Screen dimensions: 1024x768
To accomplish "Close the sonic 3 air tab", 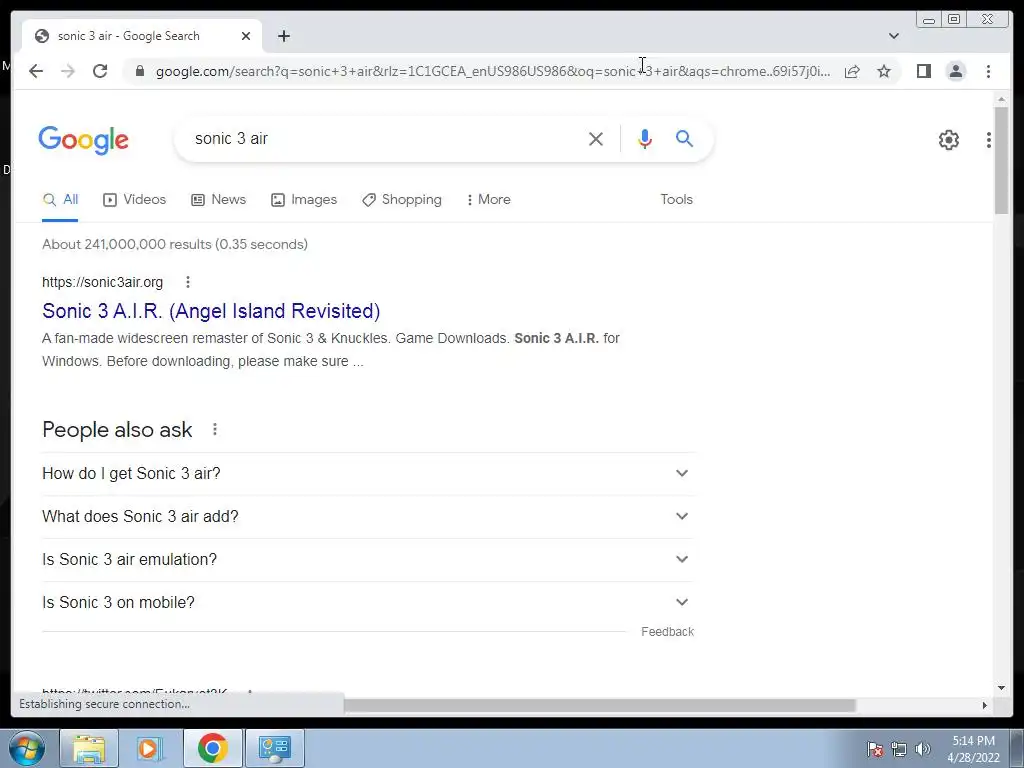I will pyautogui.click(x=246, y=36).
